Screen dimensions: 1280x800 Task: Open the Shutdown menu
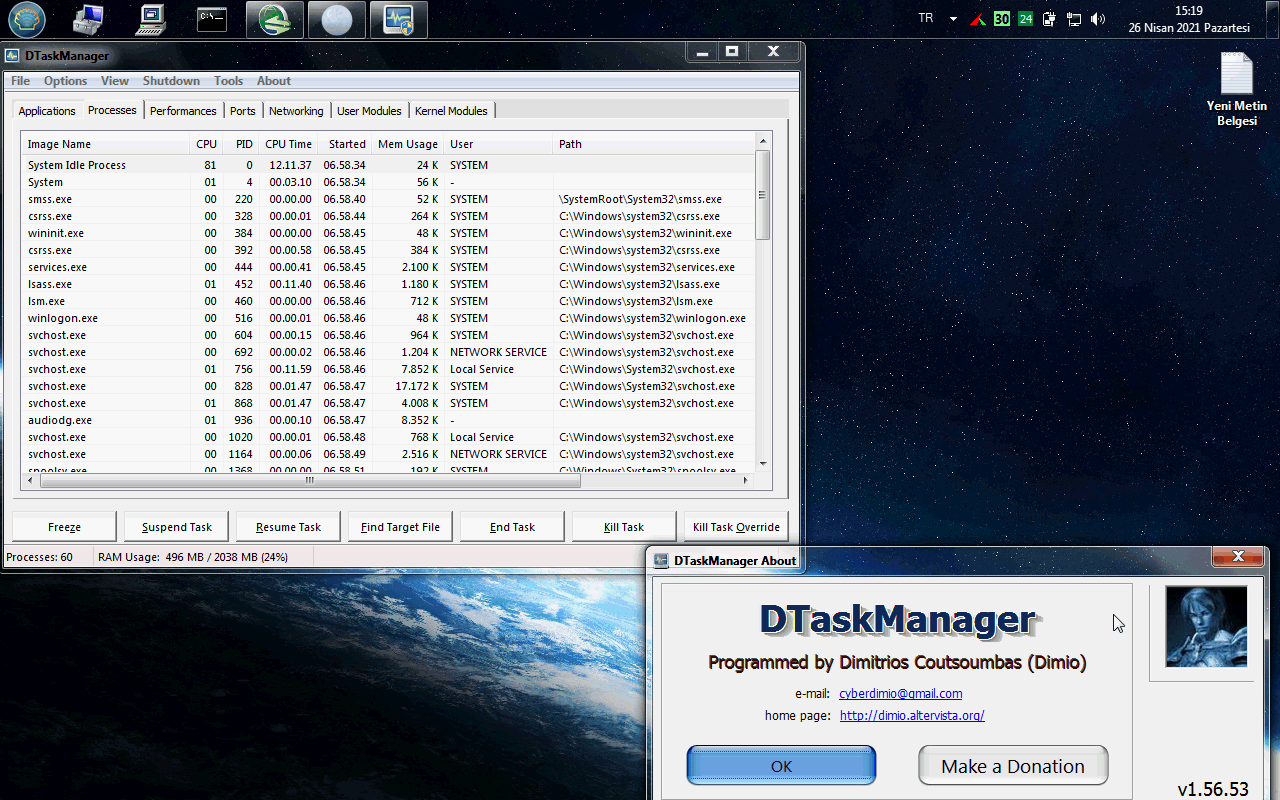171,81
